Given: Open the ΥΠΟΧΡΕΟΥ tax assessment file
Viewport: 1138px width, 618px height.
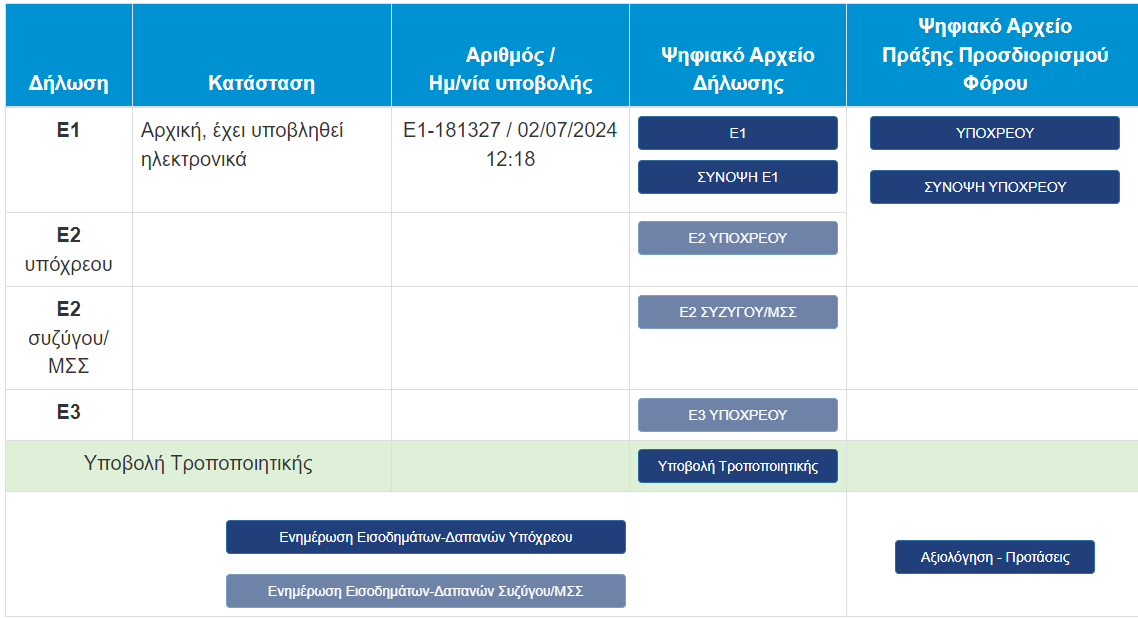Looking at the screenshot, I should tap(994, 133).
